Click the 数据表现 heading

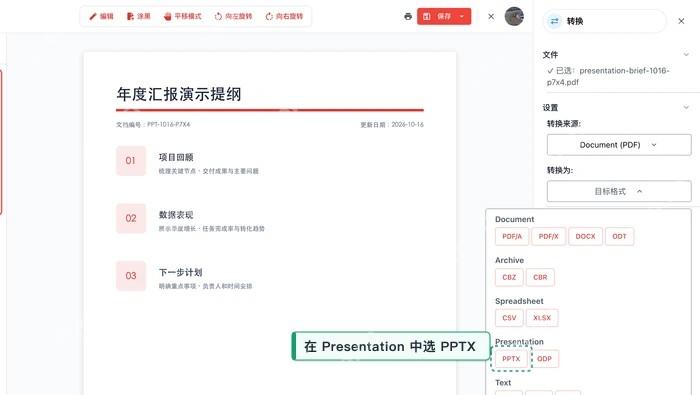[176, 215]
